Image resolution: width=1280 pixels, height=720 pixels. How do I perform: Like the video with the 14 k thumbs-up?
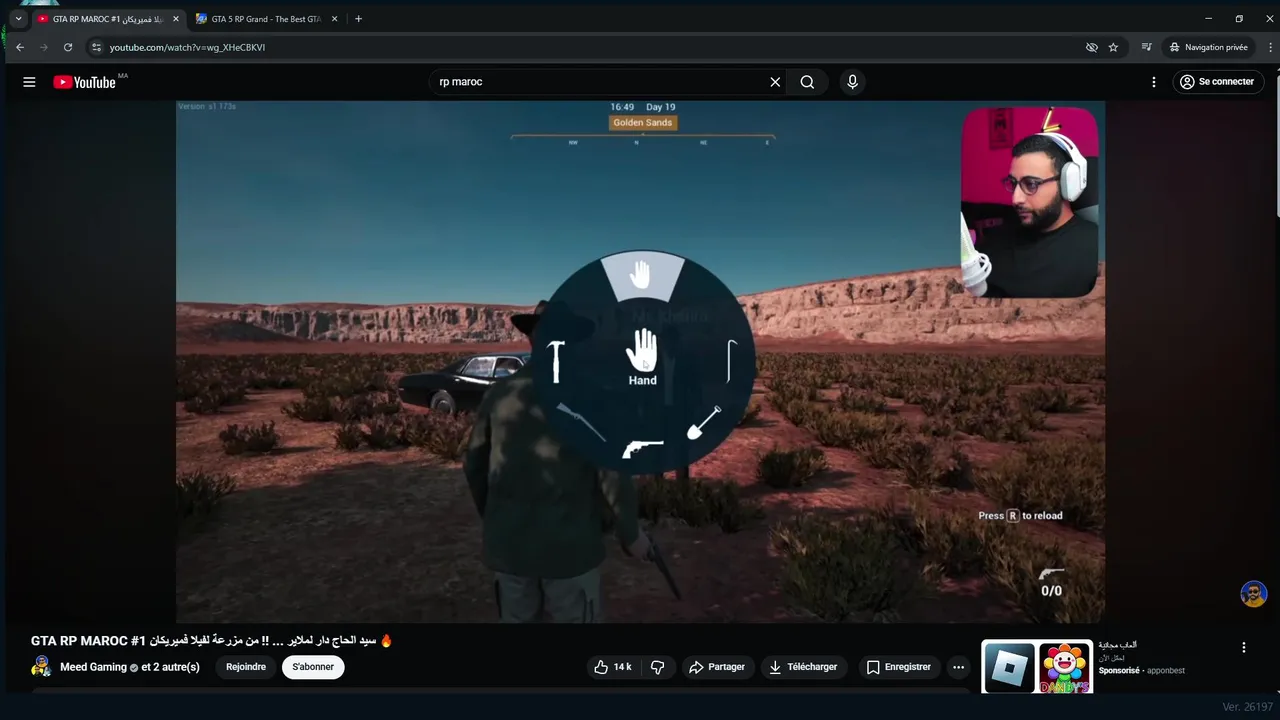point(613,667)
